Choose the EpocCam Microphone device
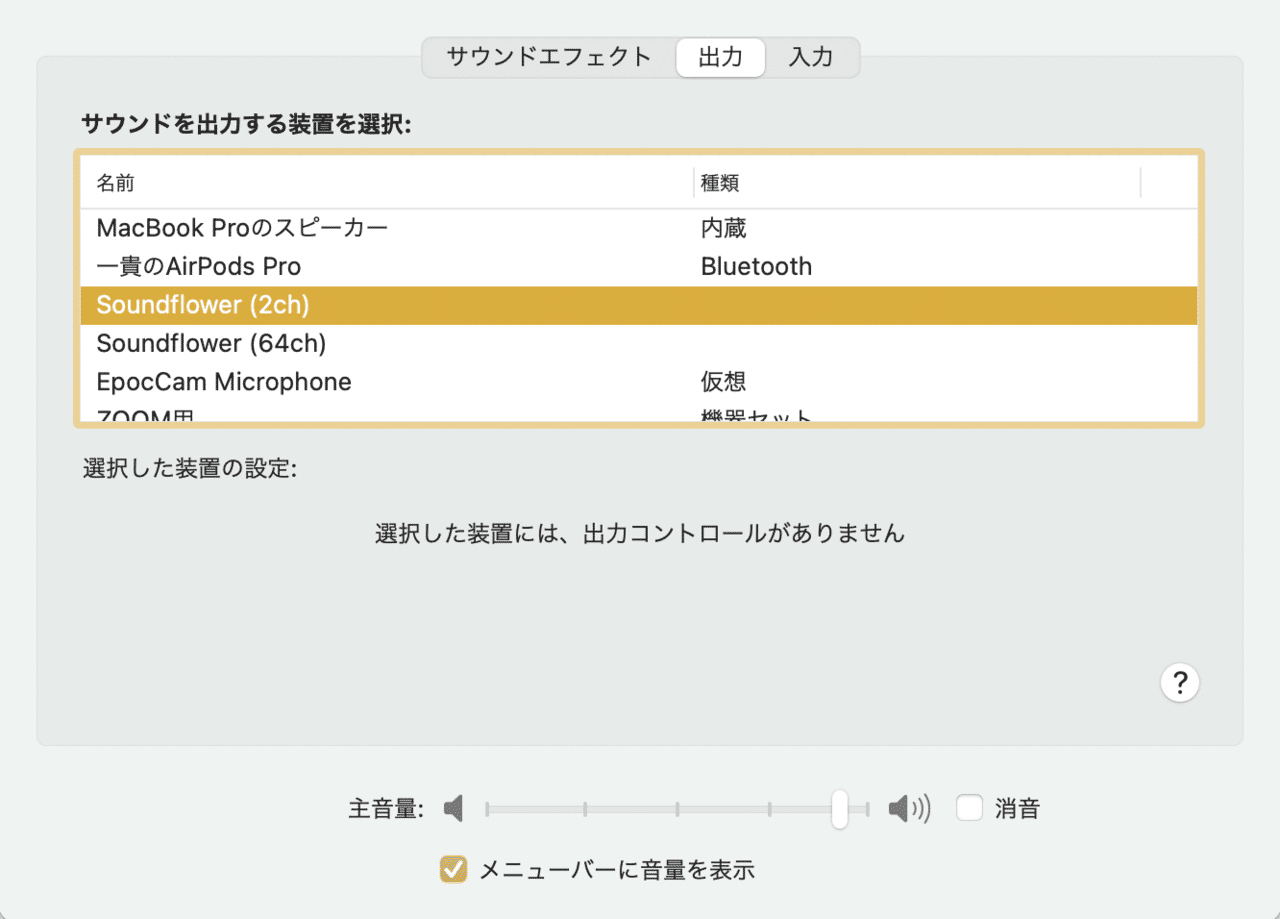The image size is (1280, 919). pyautogui.click(x=224, y=381)
